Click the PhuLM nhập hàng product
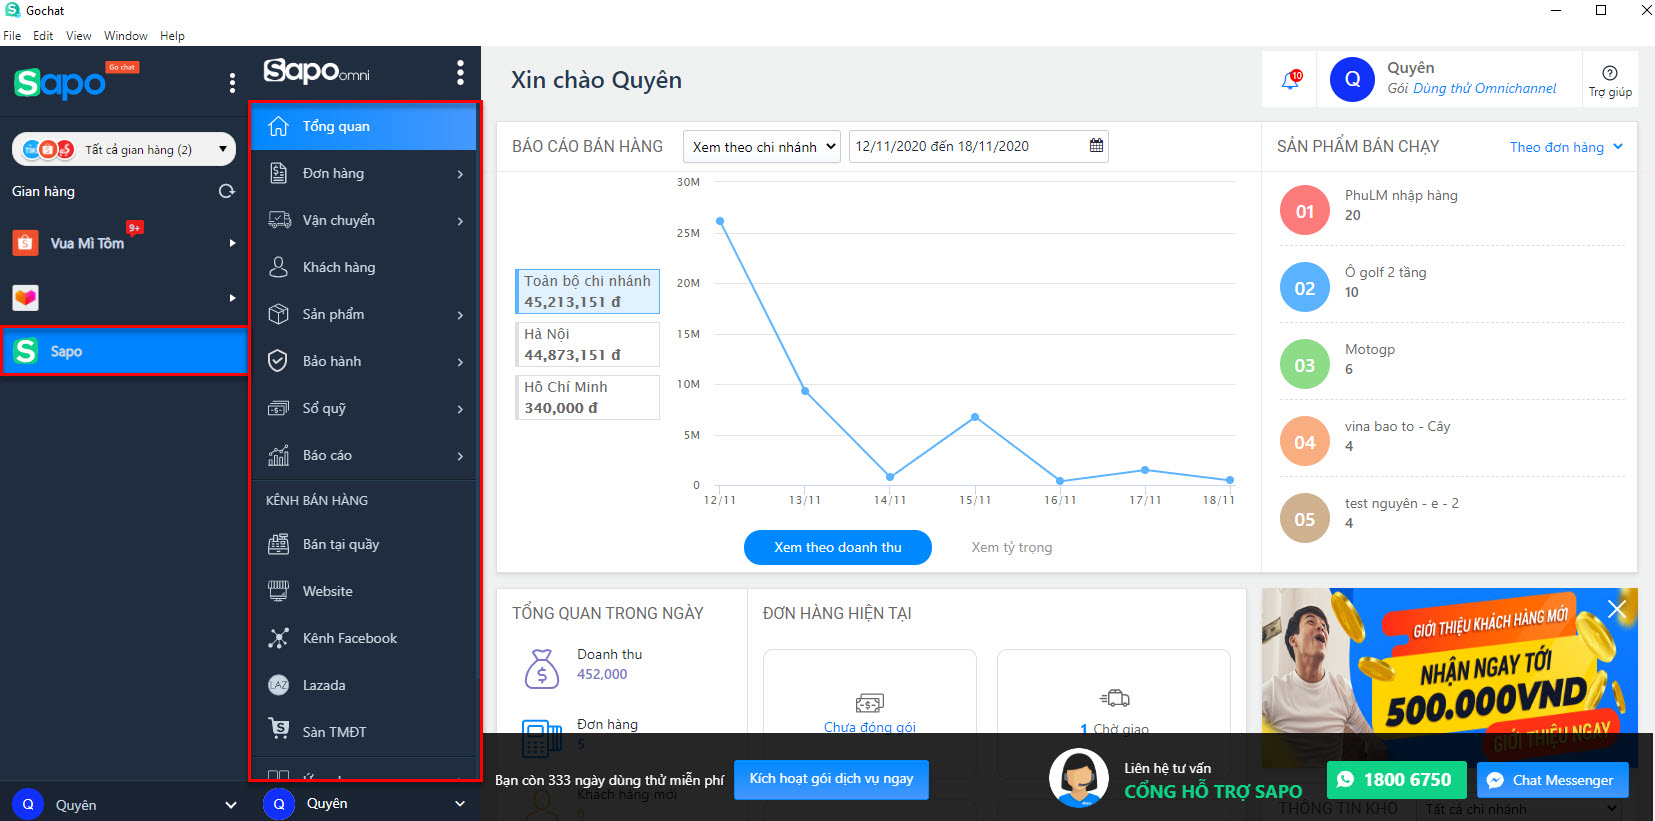The width and height of the screenshot is (1655, 821). tap(1401, 195)
